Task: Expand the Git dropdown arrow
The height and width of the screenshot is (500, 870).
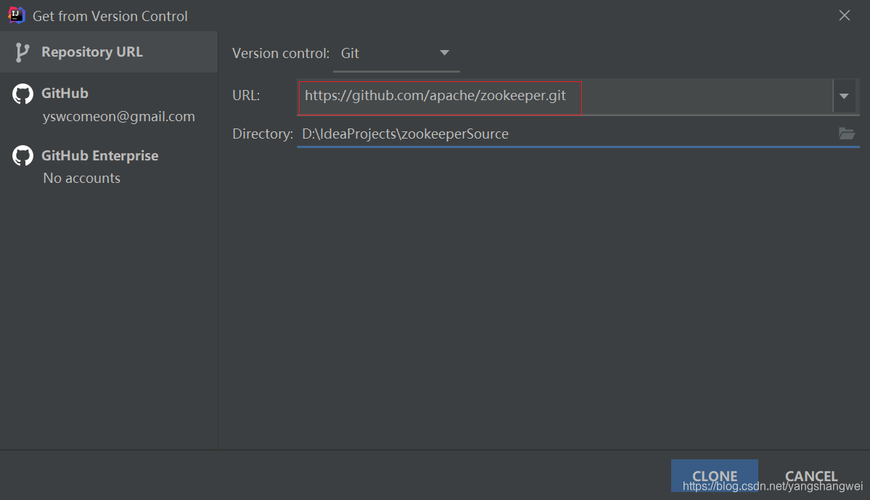Action: click(445, 53)
